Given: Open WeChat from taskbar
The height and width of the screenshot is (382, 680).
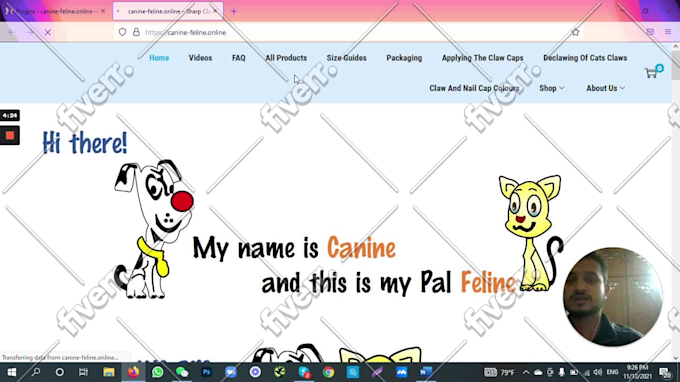Looking at the screenshot, I should tap(182, 372).
